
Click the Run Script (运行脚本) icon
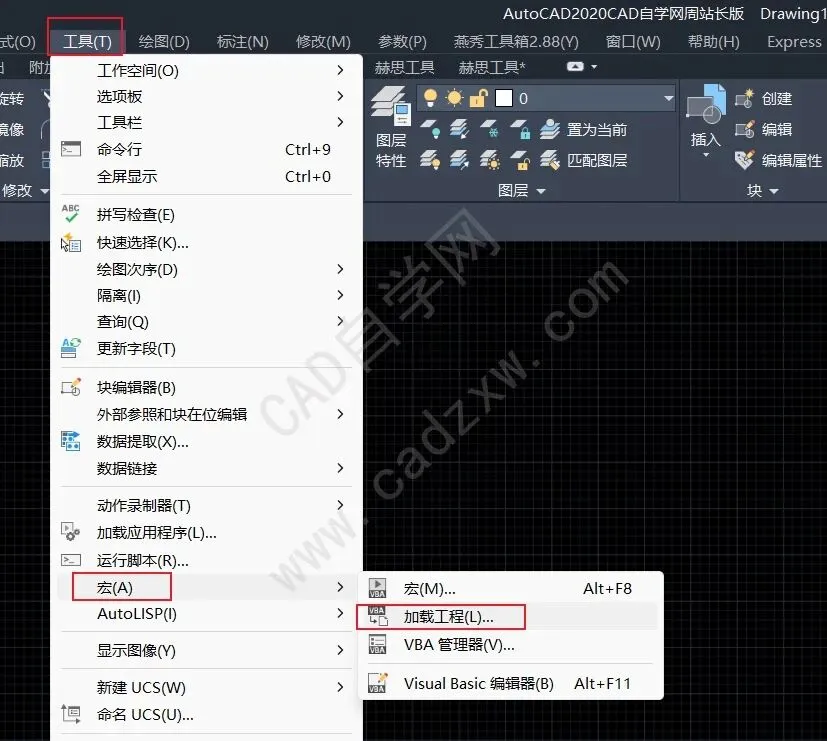[x=71, y=560]
